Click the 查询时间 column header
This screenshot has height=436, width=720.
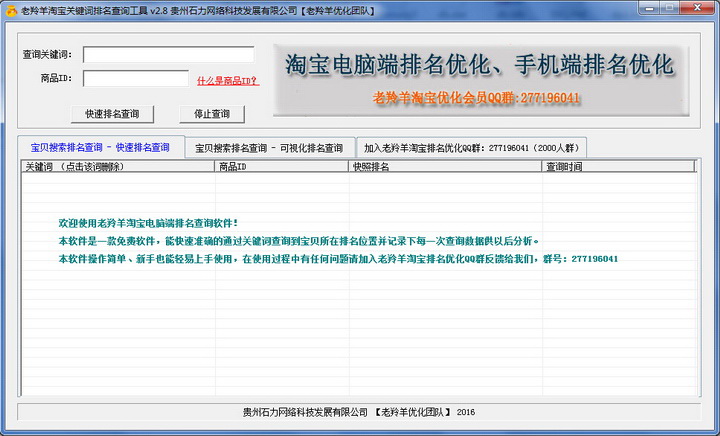pyautogui.click(x=618, y=167)
